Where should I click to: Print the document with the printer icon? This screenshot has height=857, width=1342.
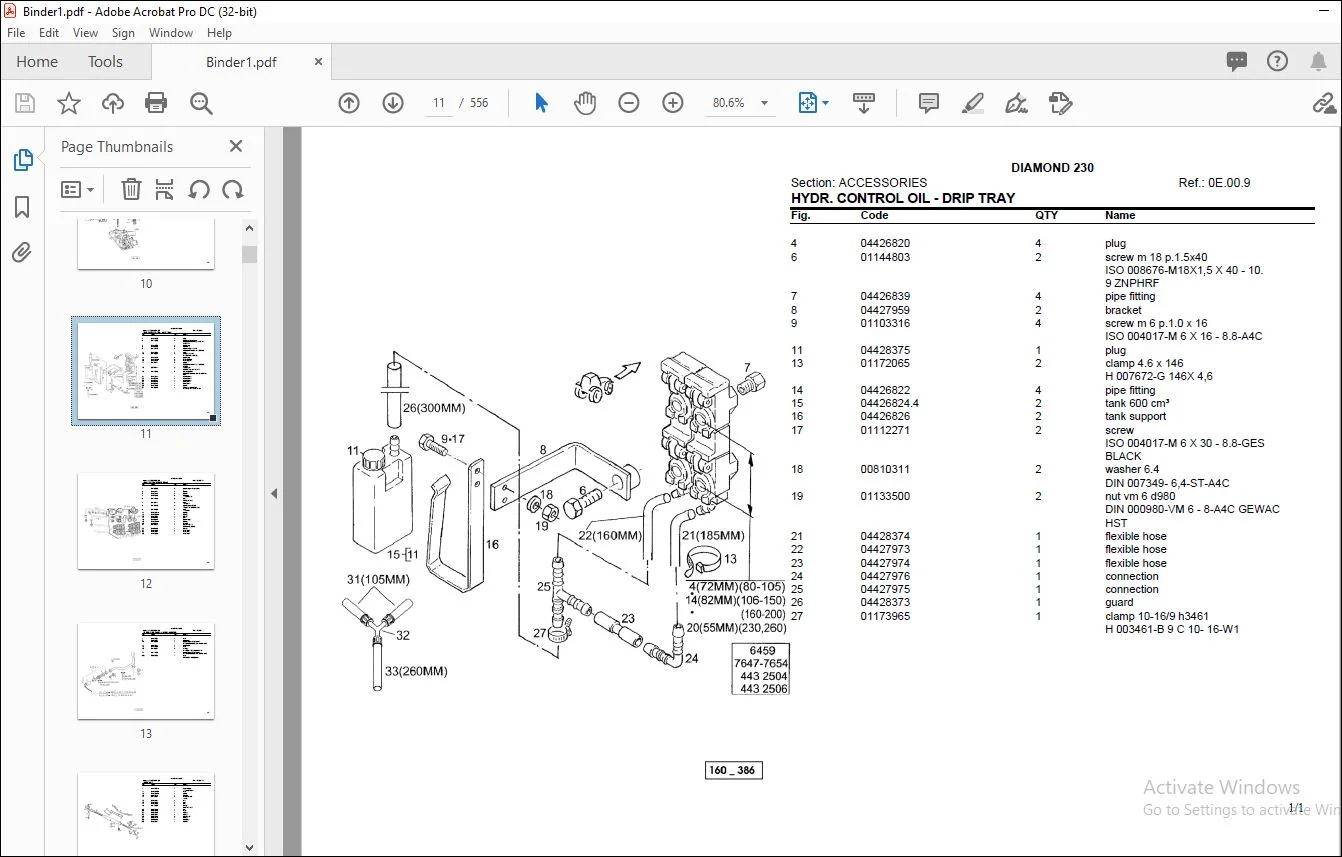tap(156, 103)
